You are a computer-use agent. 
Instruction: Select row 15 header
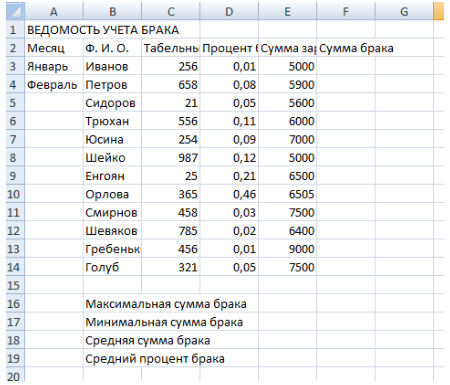pos(13,285)
